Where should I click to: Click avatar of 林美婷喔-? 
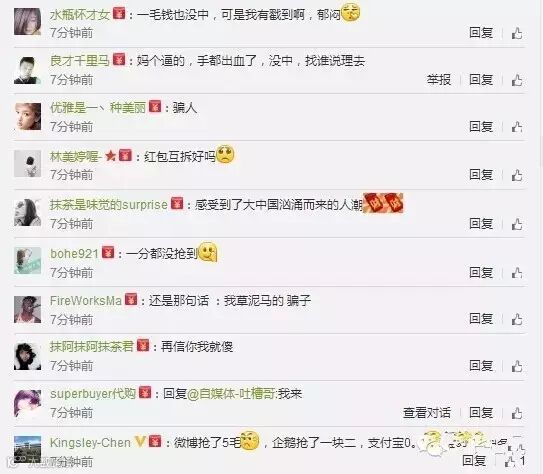[x=27, y=164]
